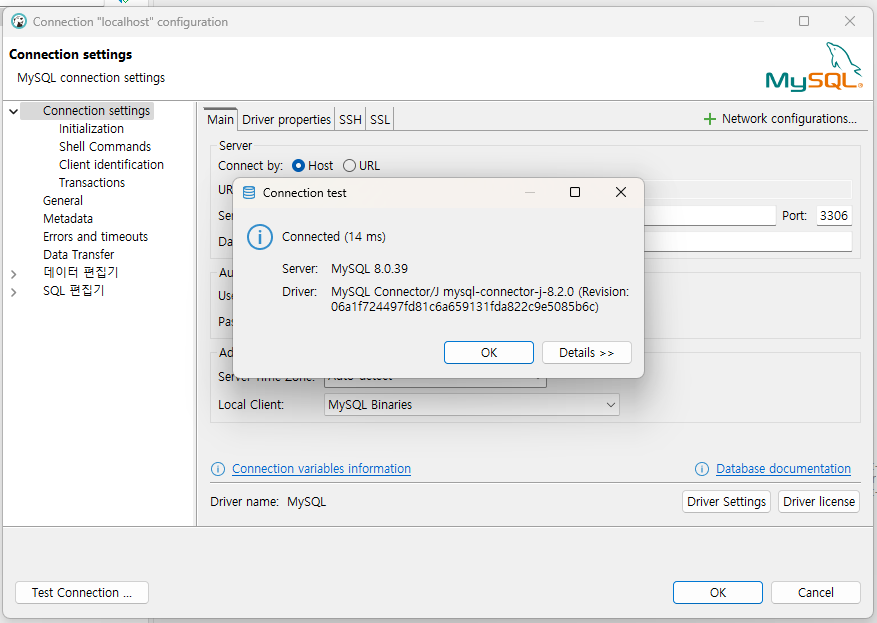Open Database documentation link
This screenshot has height=623, width=877.
(x=783, y=469)
